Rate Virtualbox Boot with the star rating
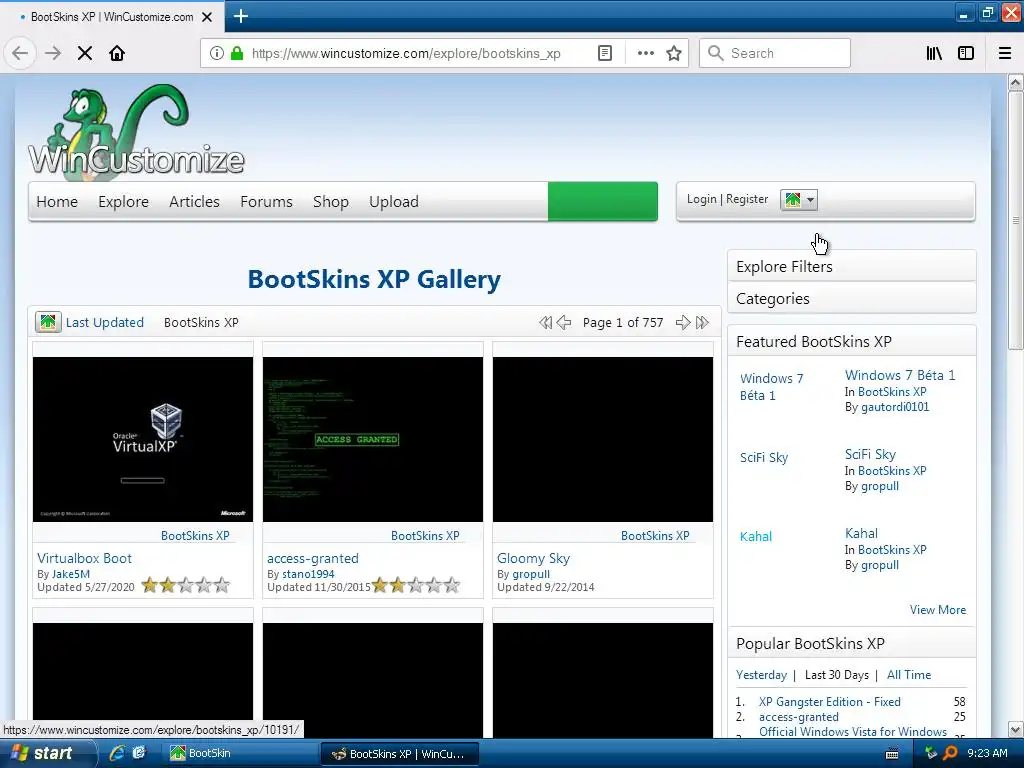This screenshot has width=1024, height=768. click(x=186, y=585)
